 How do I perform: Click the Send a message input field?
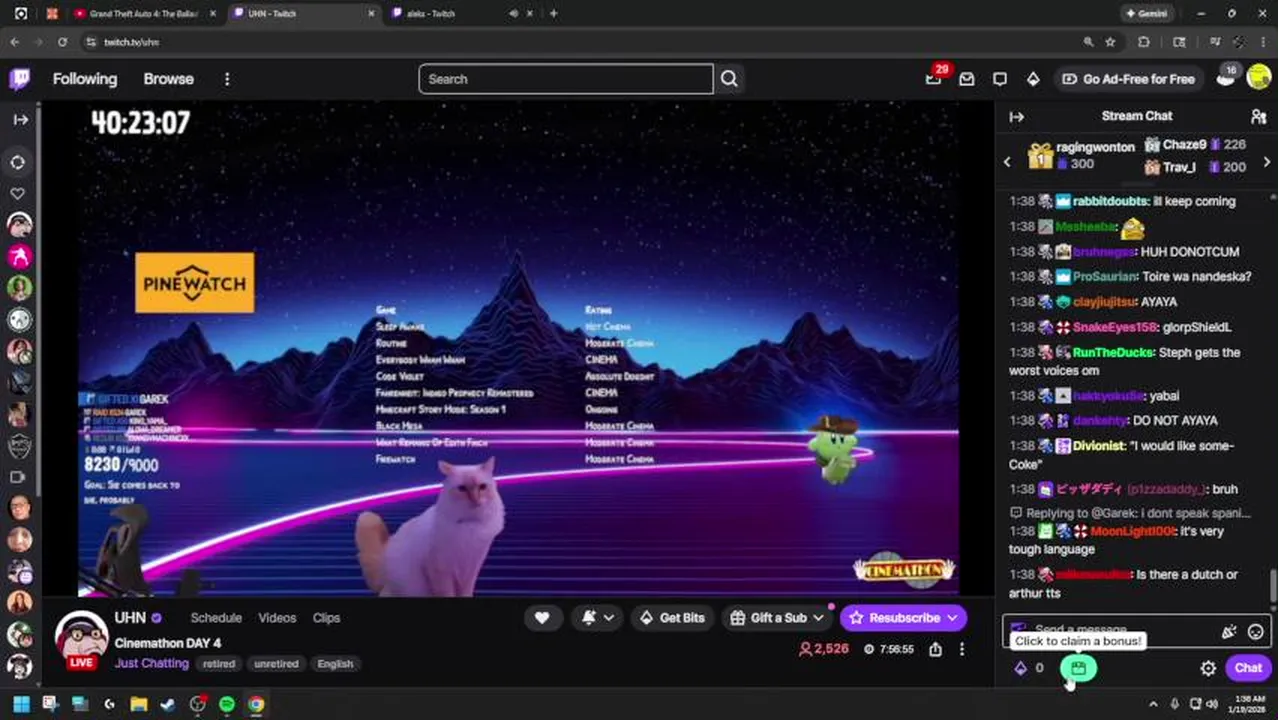[x=1136, y=630]
